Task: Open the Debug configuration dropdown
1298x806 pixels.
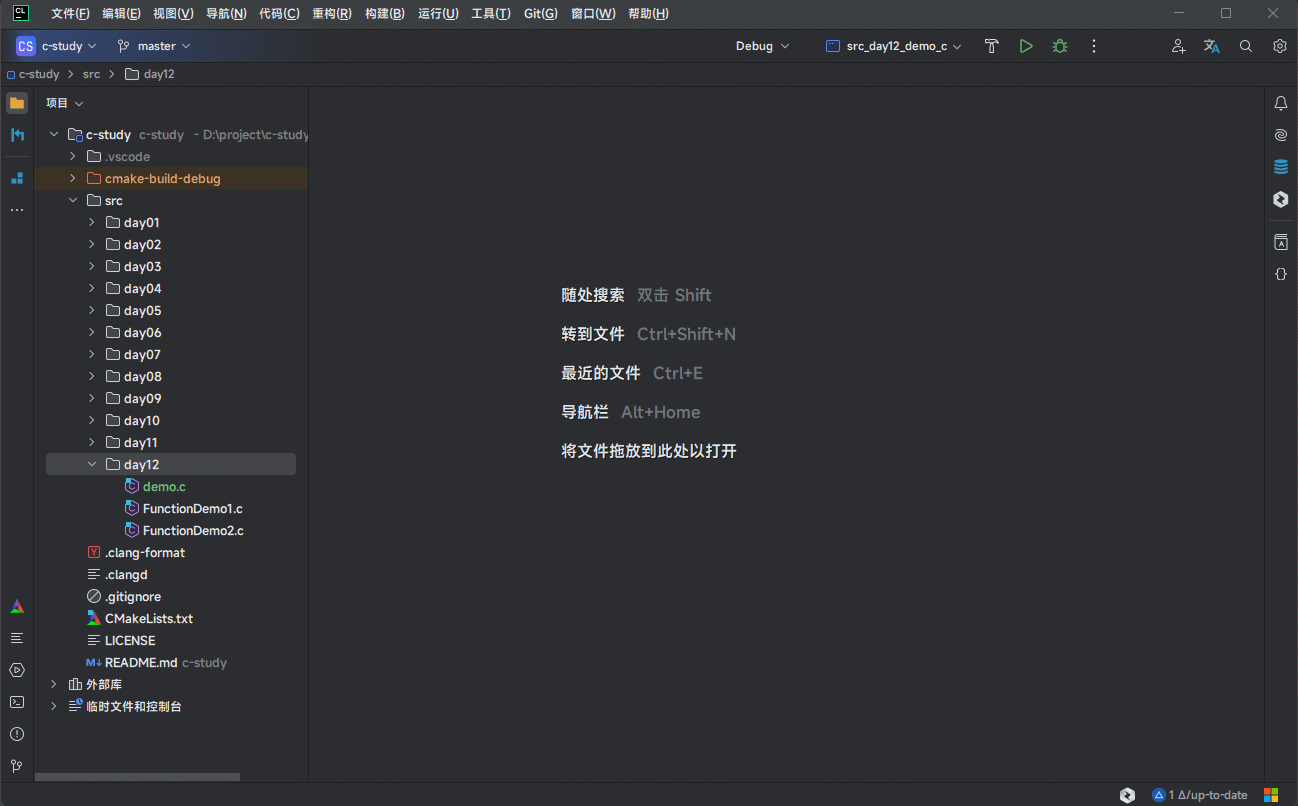Action: 762,45
